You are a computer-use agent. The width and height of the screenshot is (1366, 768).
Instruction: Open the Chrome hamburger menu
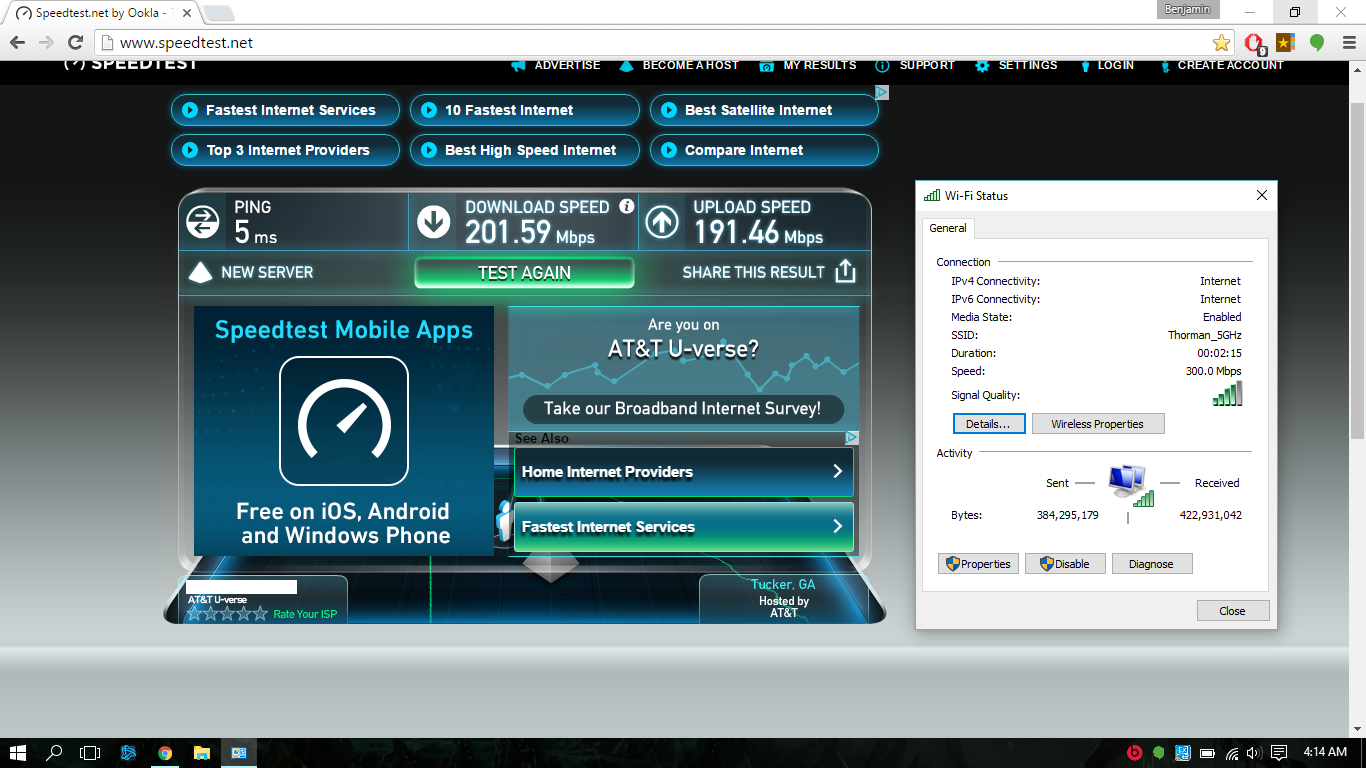1347,43
